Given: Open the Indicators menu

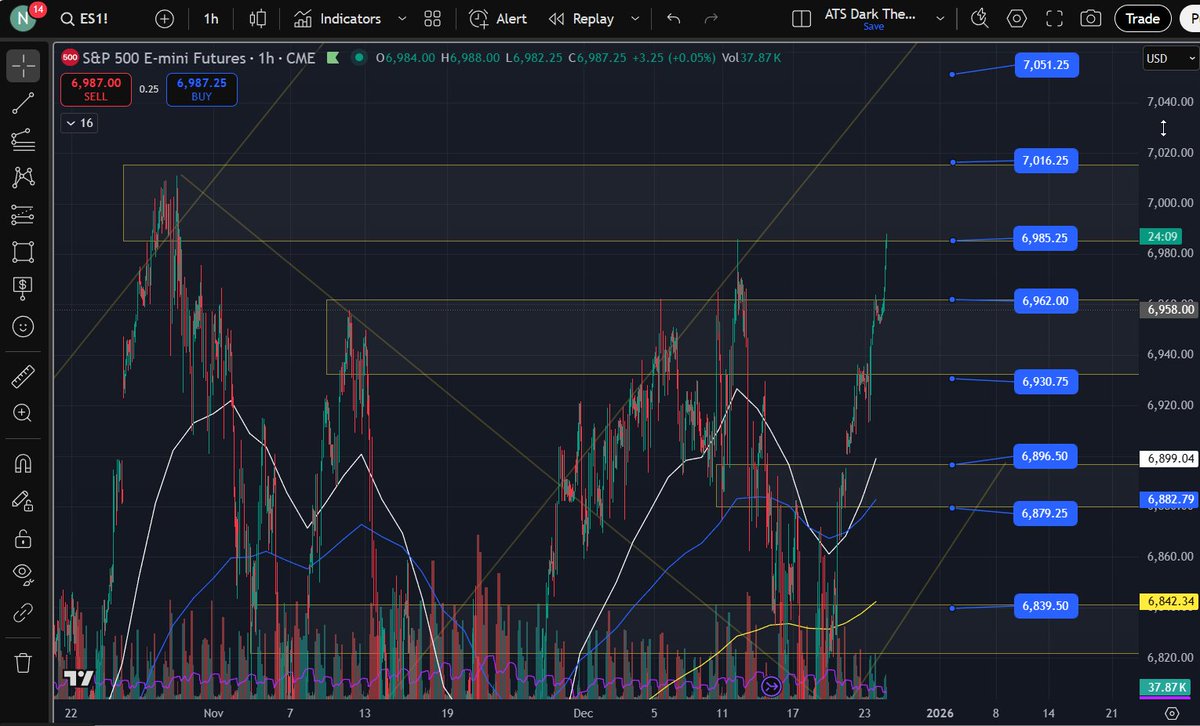Looking at the screenshot, I should [337, 19].
